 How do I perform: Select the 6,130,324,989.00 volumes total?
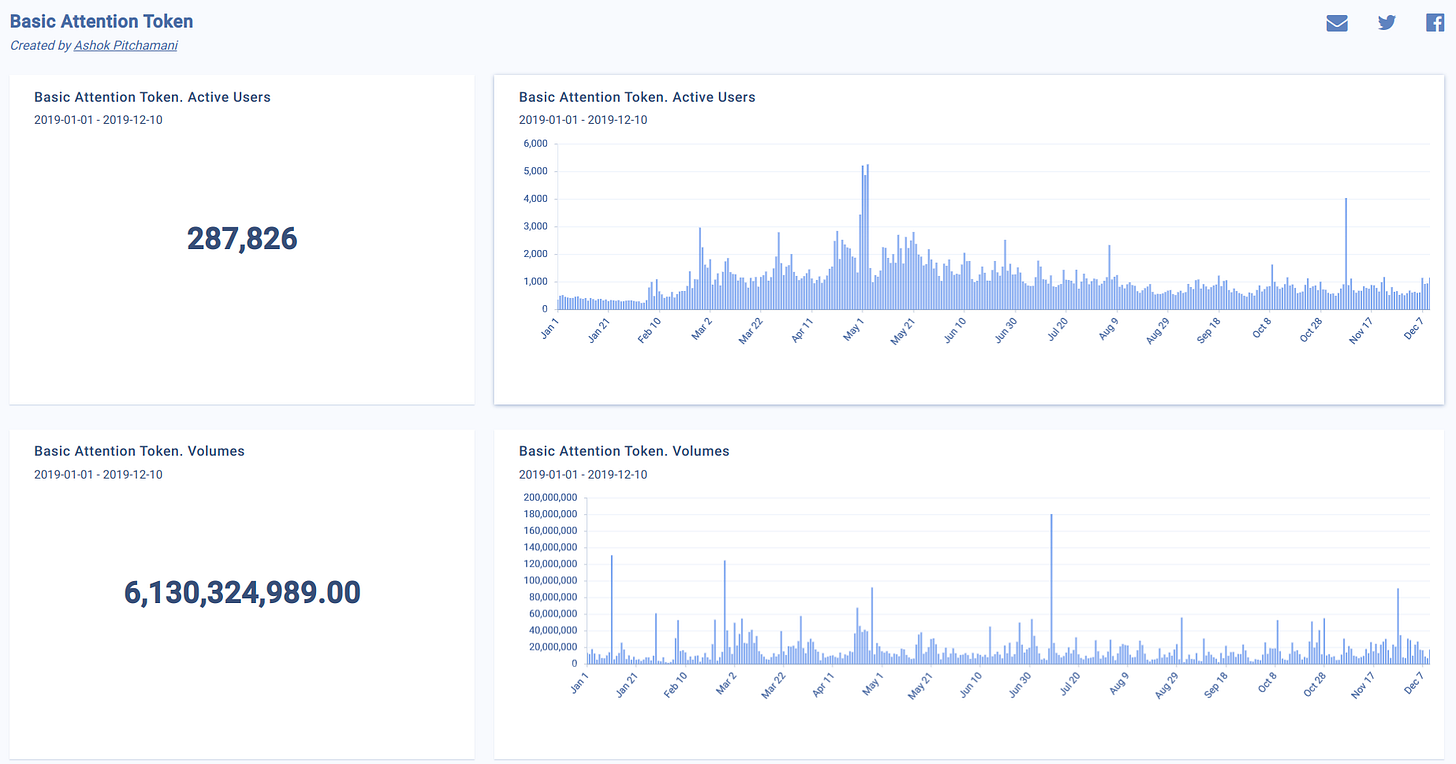point(242,592)
